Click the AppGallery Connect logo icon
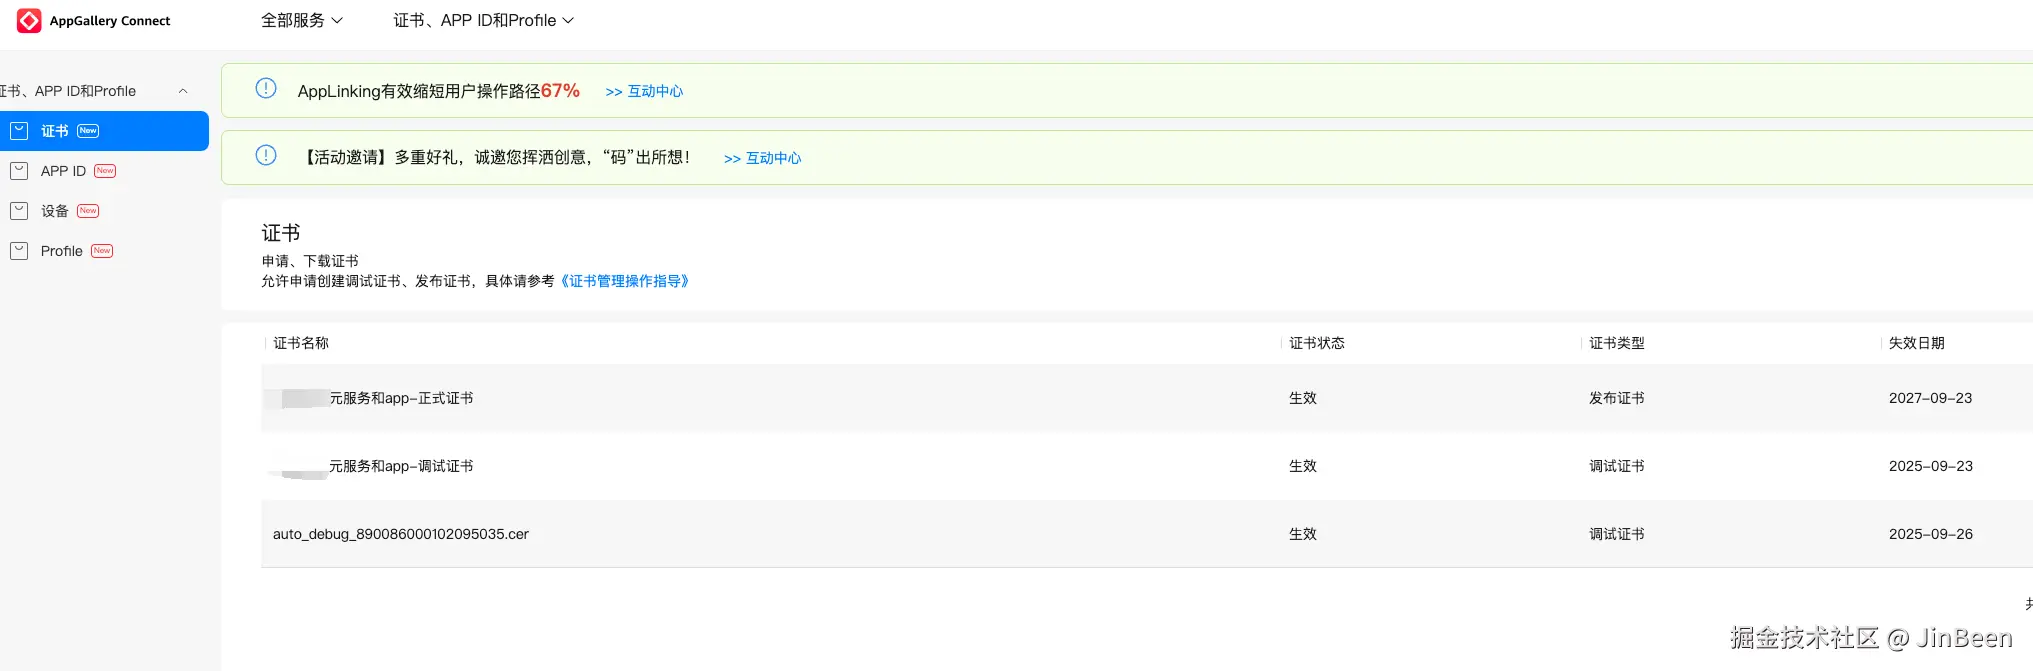This screenshot has height=671, width=2033. 29,21
